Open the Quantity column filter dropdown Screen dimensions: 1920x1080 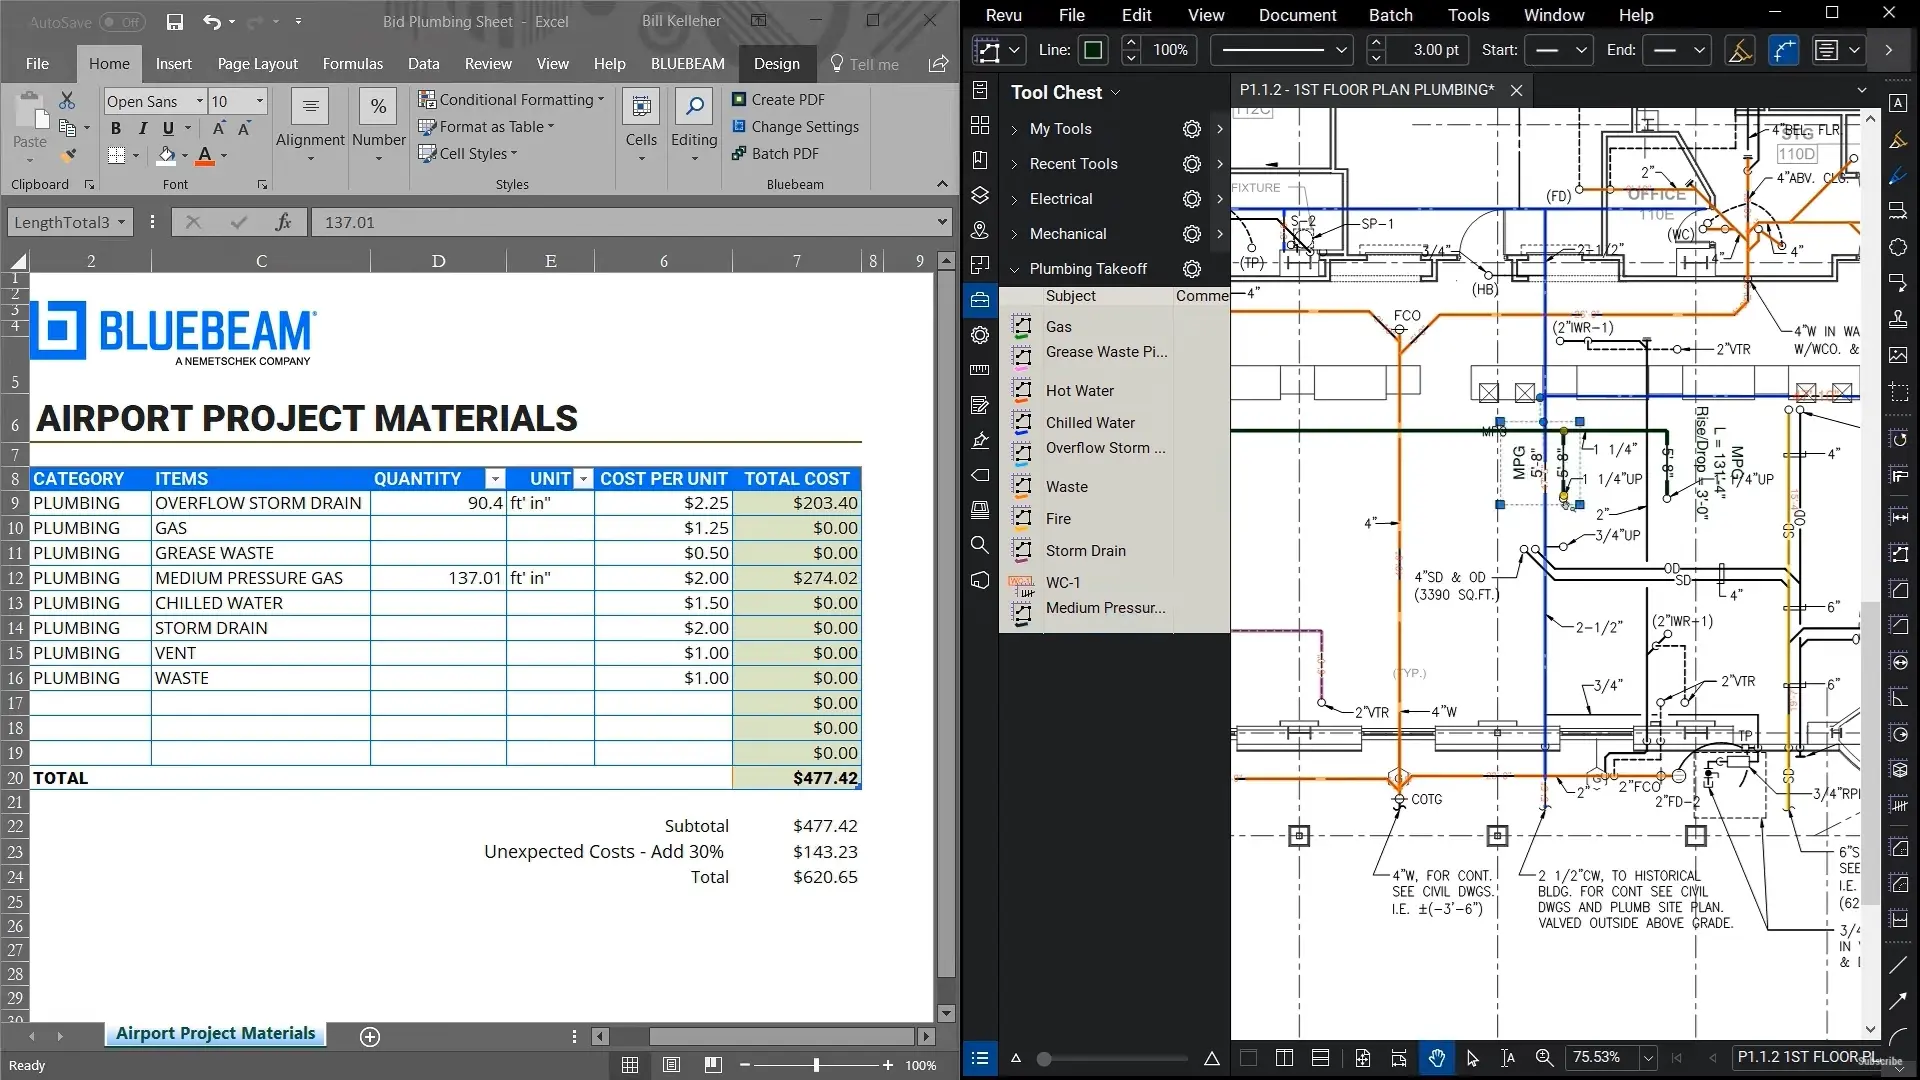(494, 479)
